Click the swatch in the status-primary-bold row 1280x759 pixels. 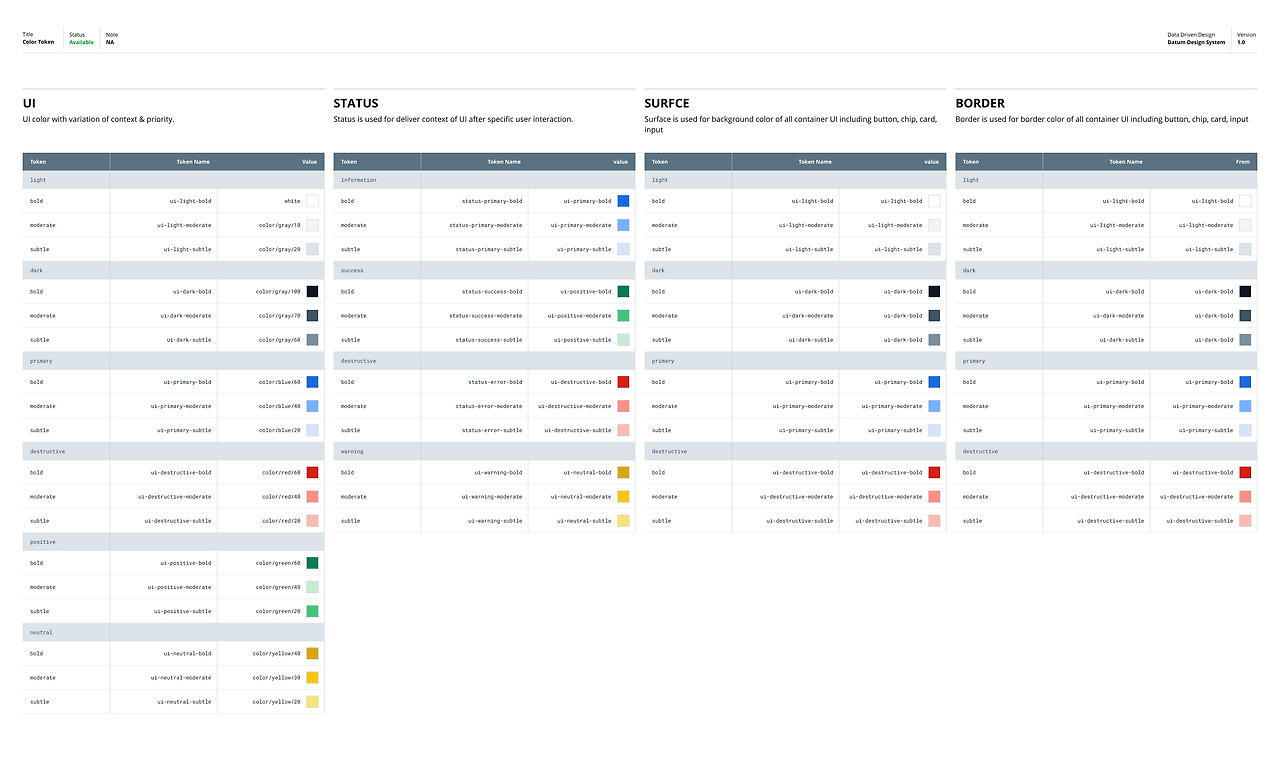(623, 201)
